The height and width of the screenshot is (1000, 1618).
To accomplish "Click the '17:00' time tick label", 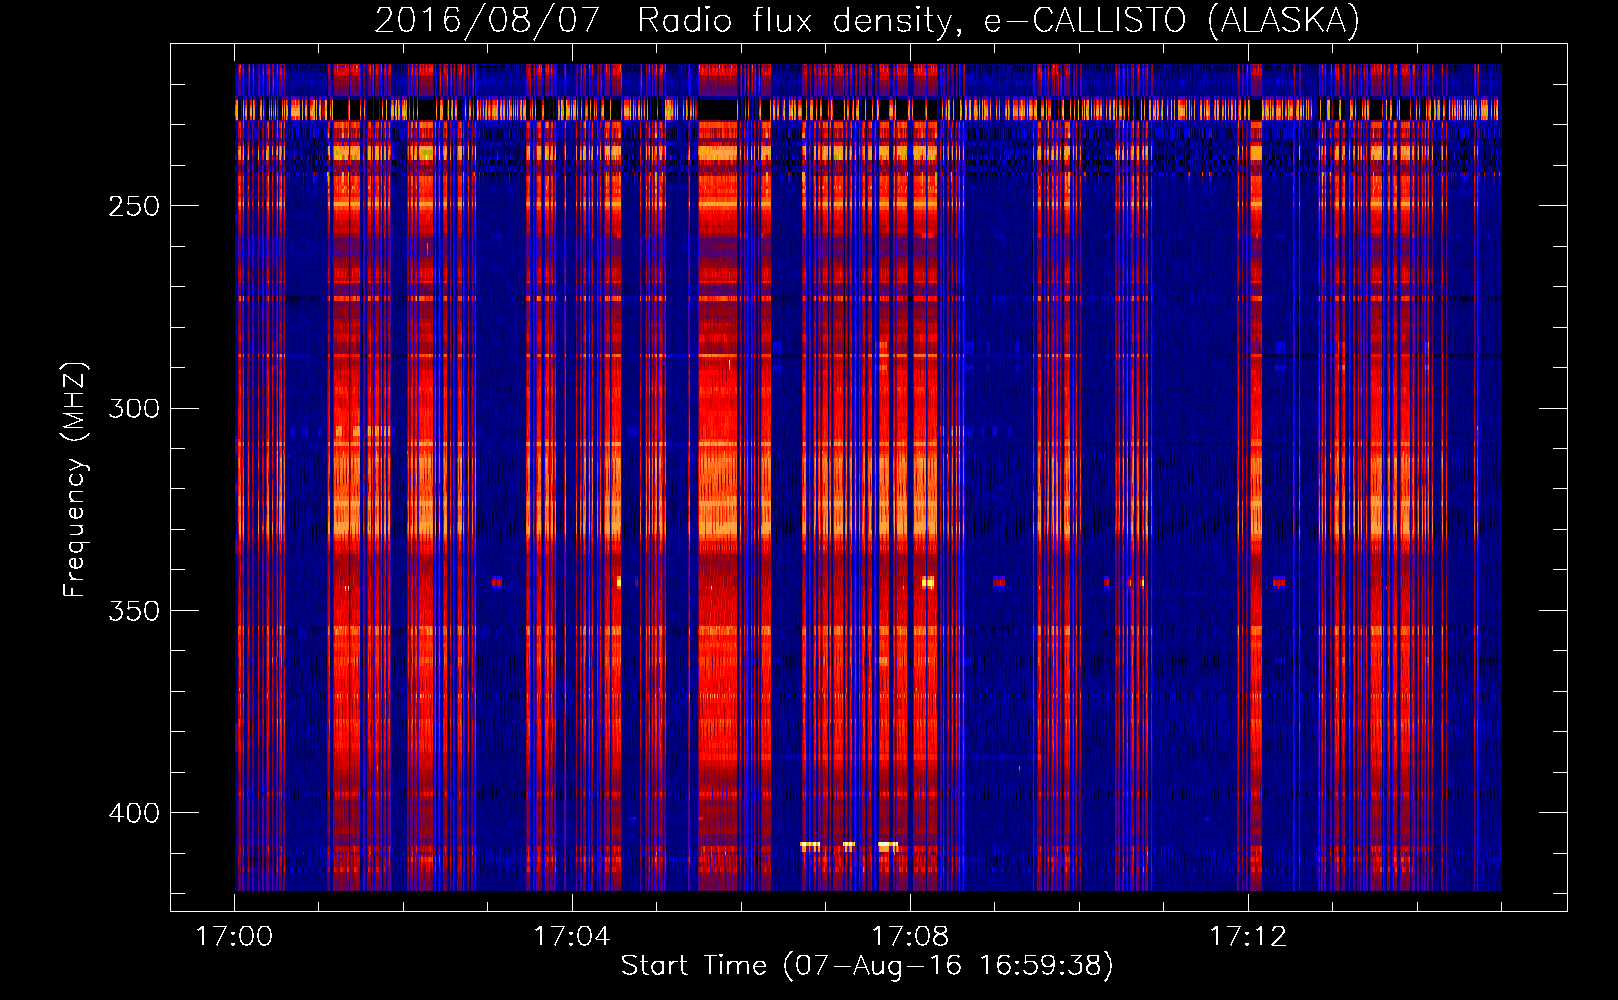I will coord(234,936).
